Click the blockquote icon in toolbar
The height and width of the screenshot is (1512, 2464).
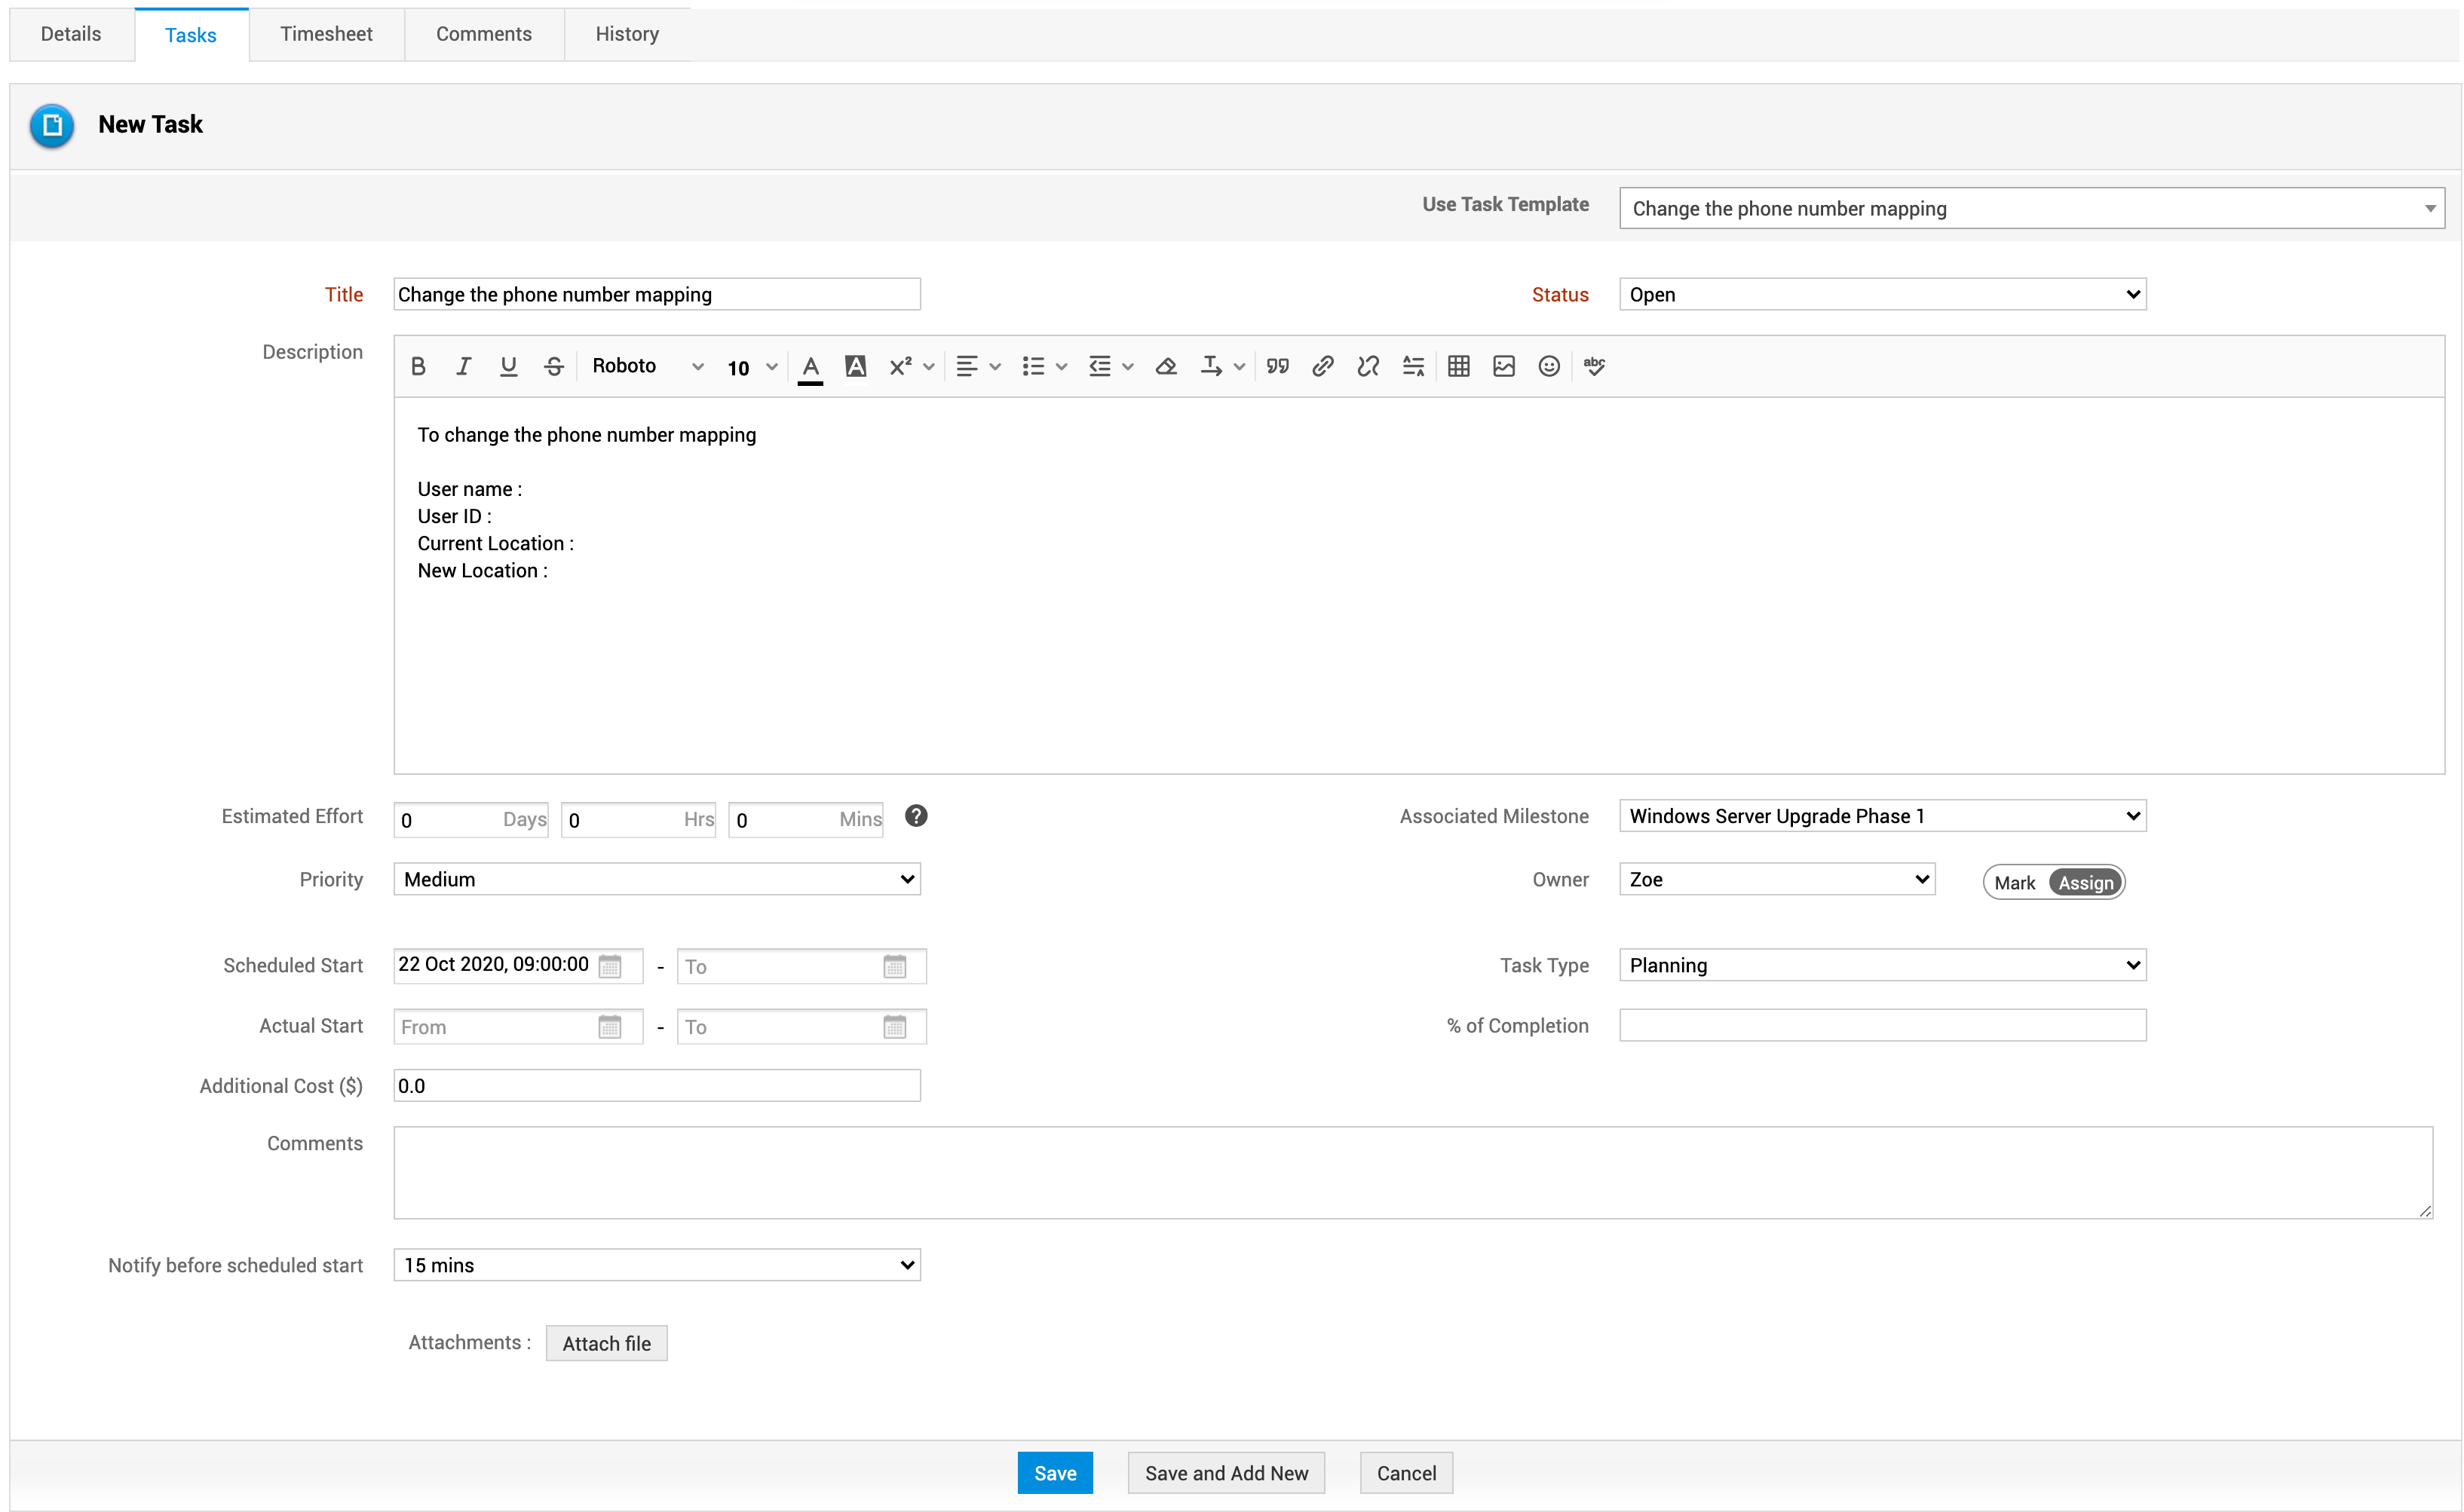(x=1277, y=367)
